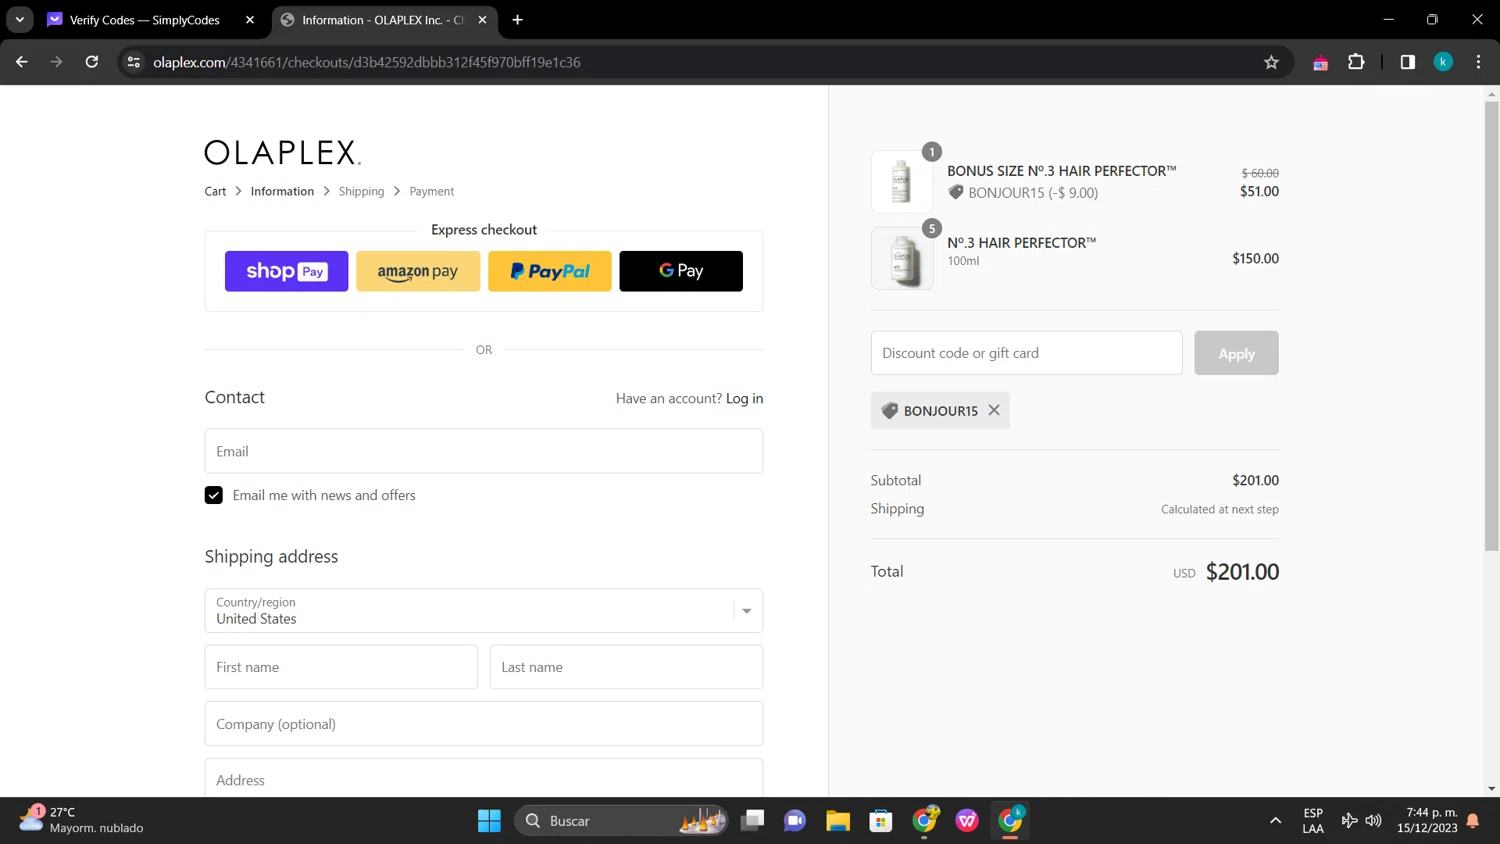Select Shipping breadcrumb step
Screen dimensions: 1500x844
[361, 191]
